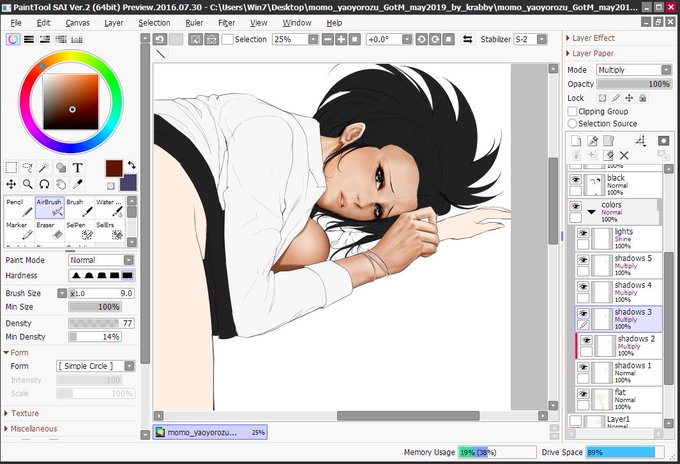
Task: Choose the Eraser tool
Action: point(49,230)
